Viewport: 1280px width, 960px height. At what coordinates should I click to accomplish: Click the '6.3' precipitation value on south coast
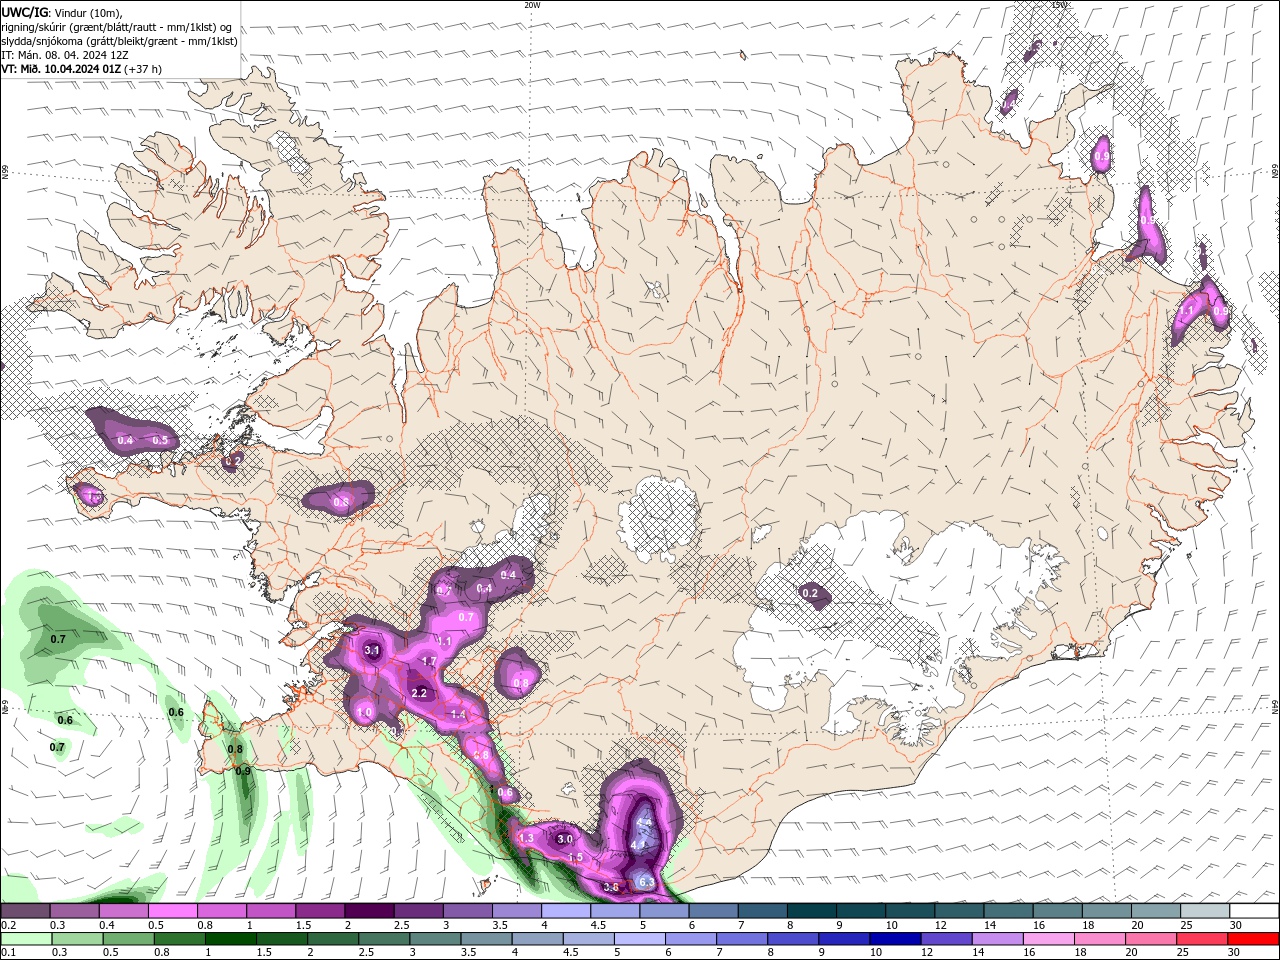(x=646, y=882)
